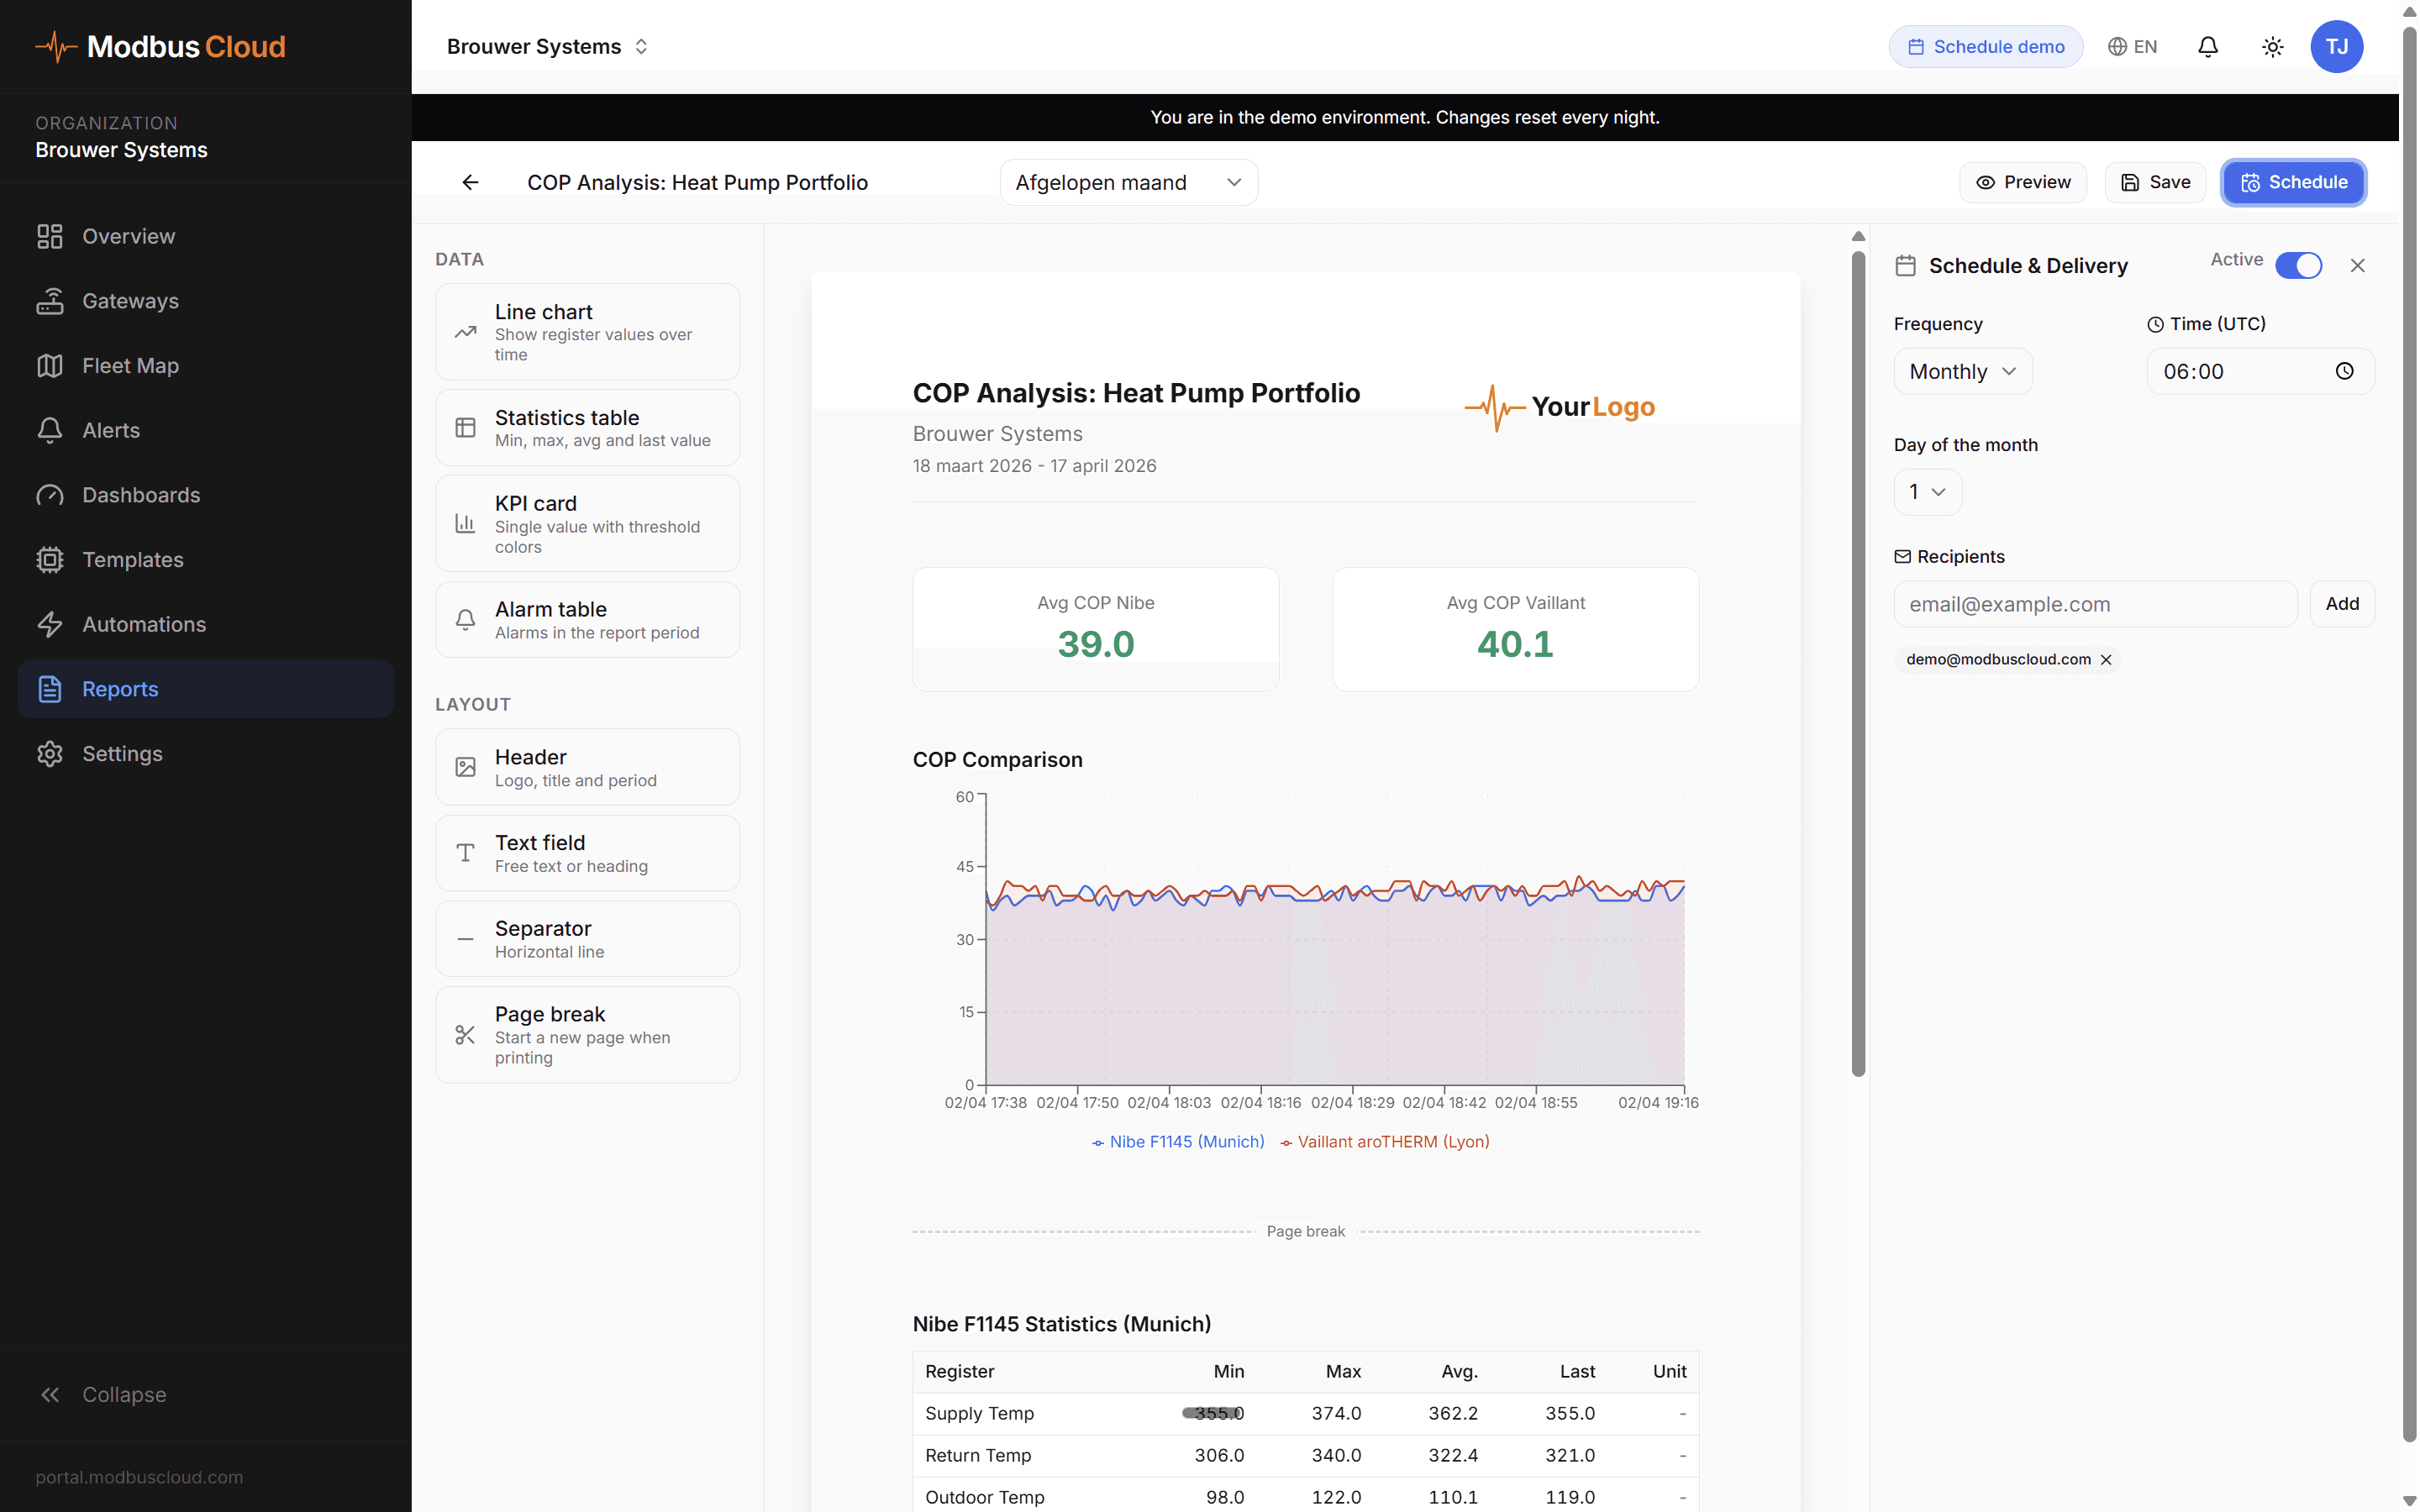Preview the COP Analysis report
The width and height of the screenshot is (2420, 1512).
point(2023,182)
